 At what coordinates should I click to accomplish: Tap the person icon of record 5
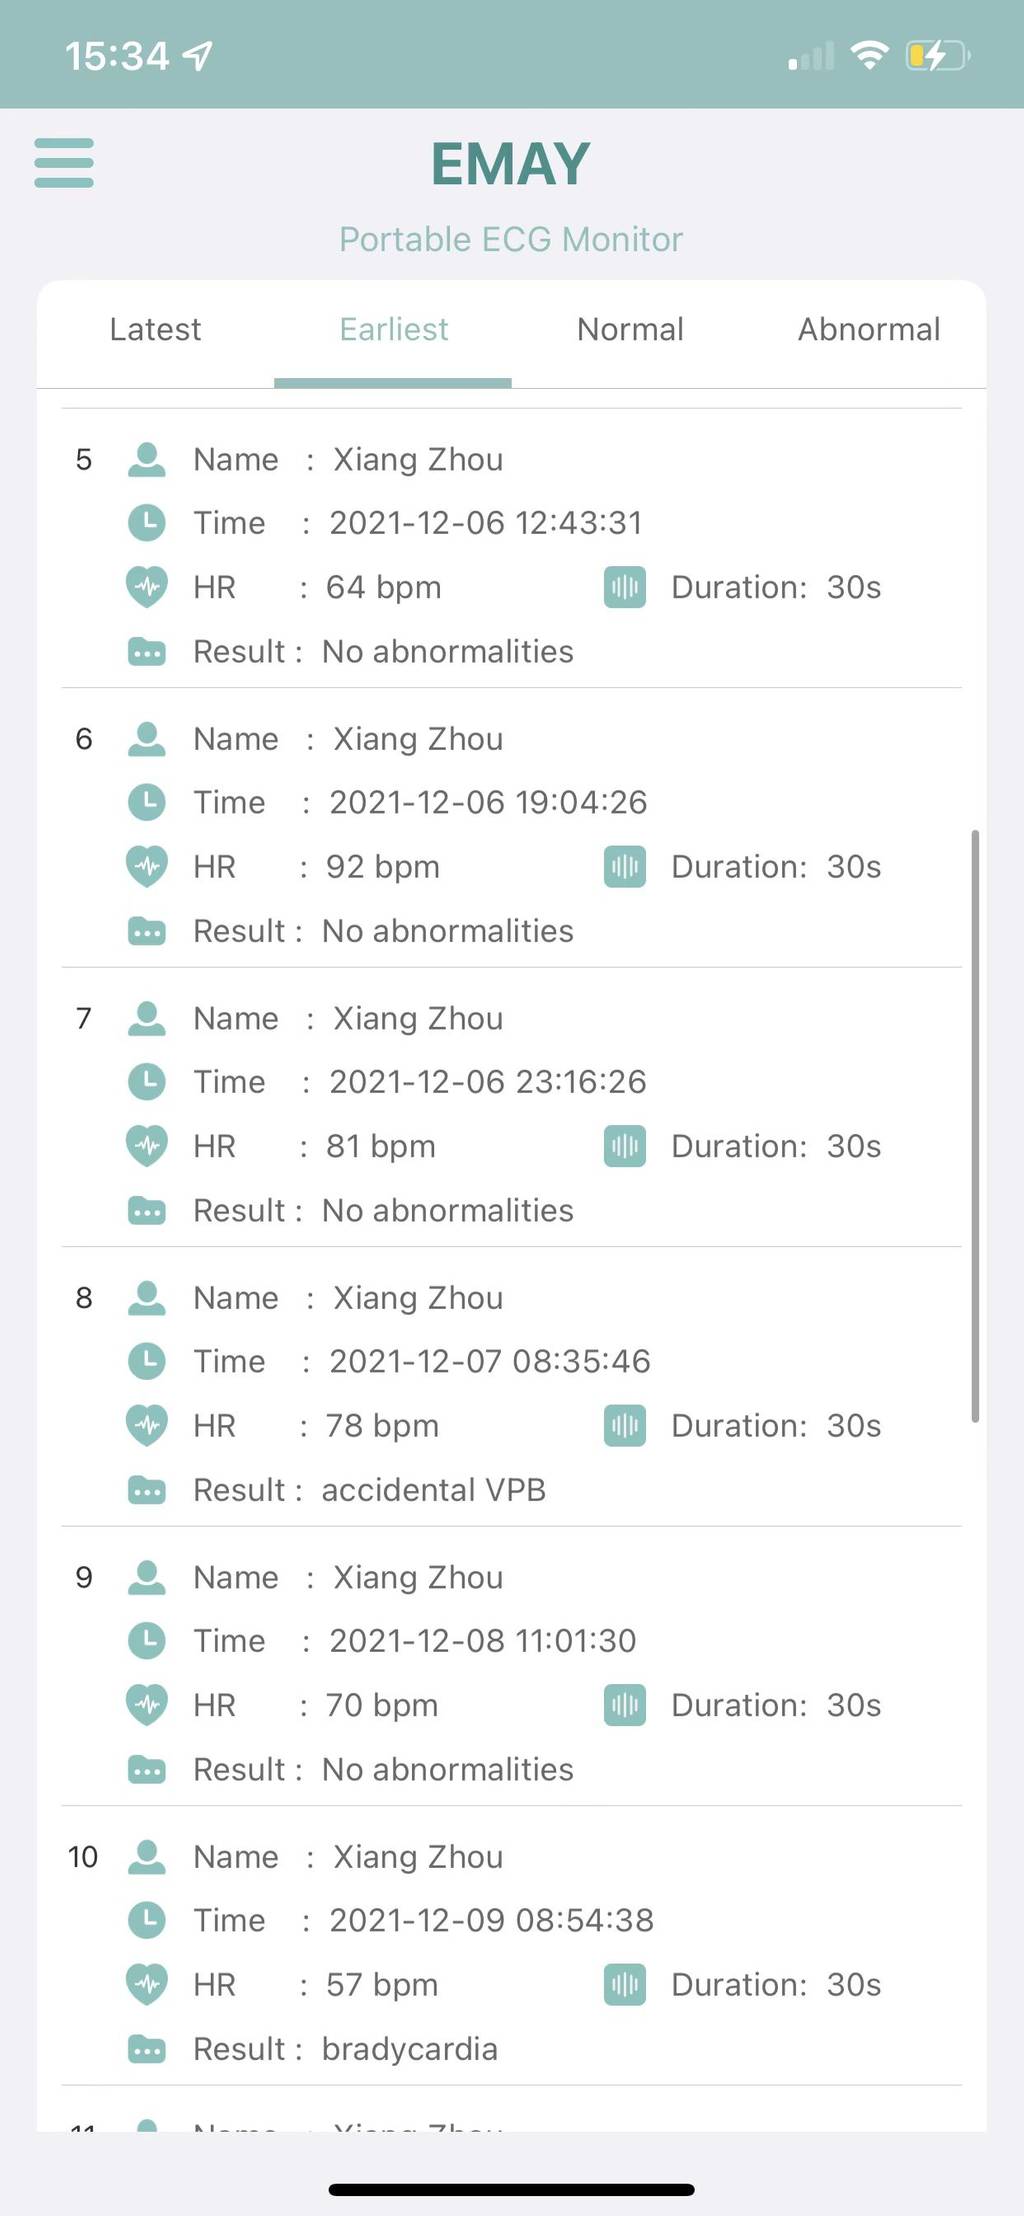click(x=147, y=459)
